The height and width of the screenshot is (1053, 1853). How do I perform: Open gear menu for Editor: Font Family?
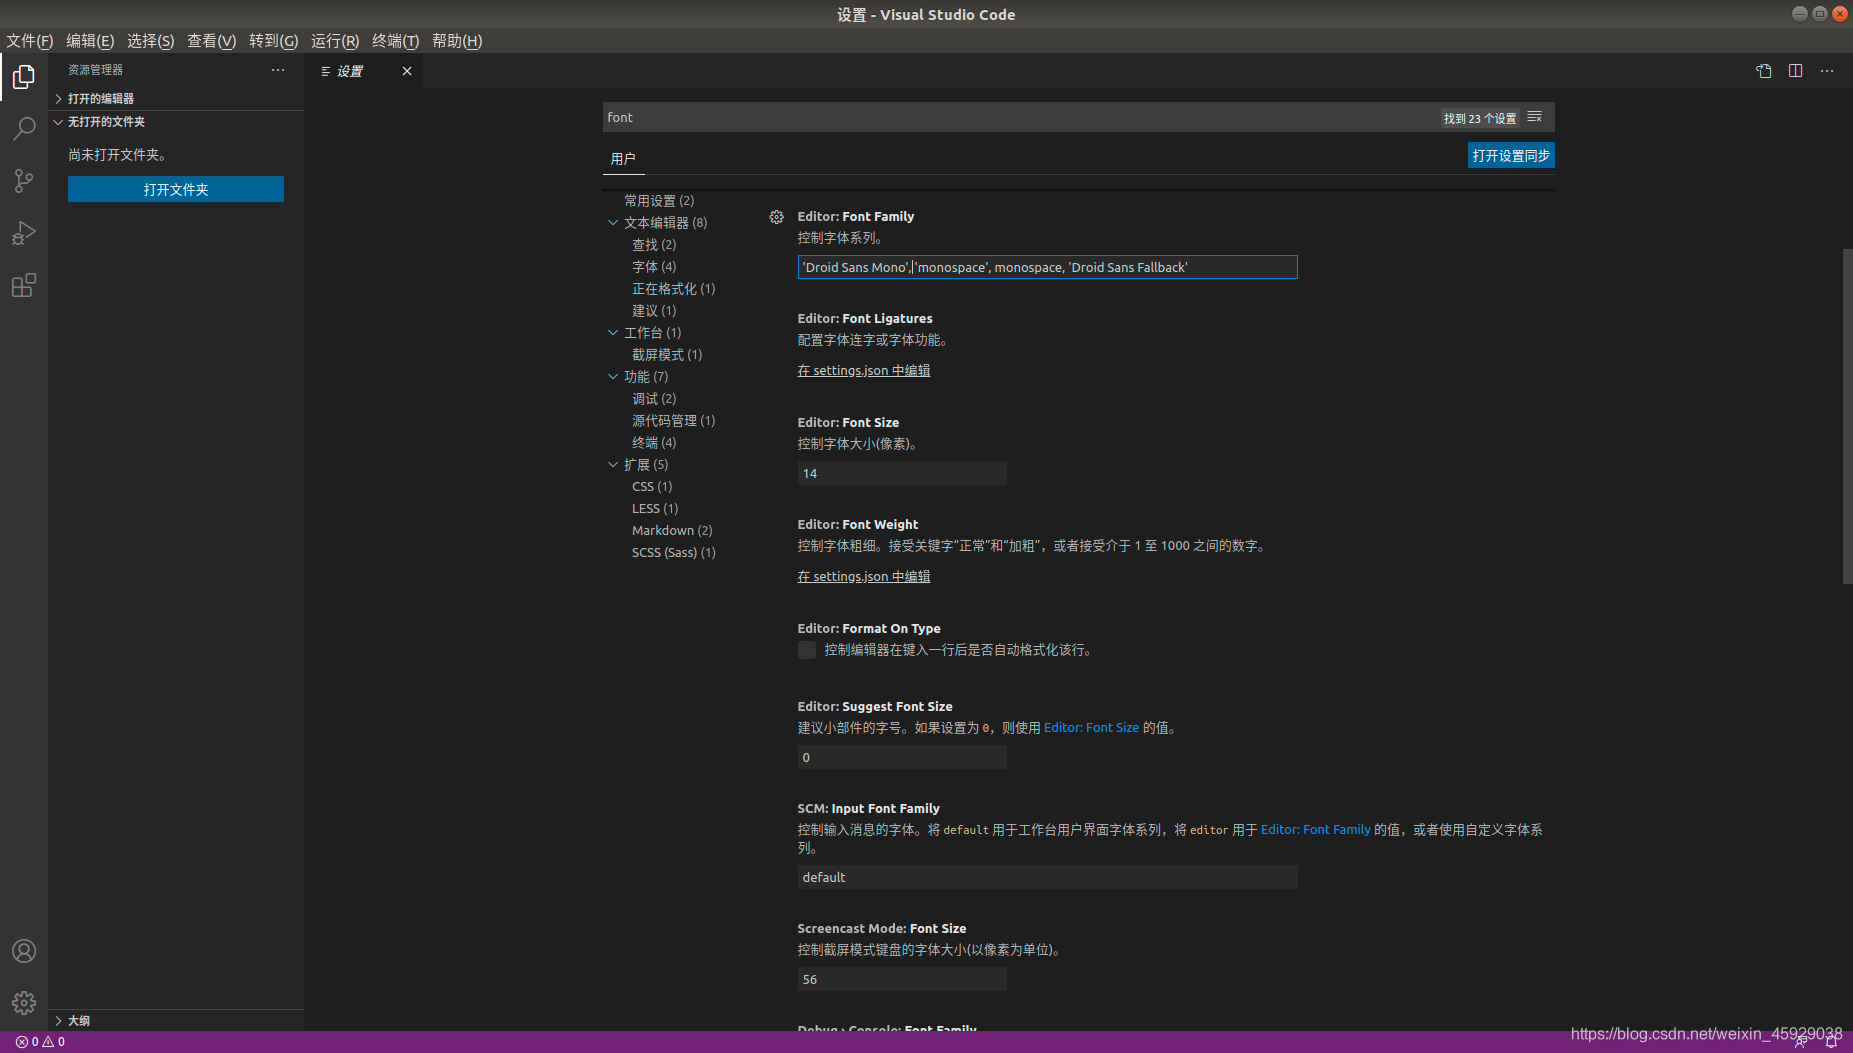point(776,217)
